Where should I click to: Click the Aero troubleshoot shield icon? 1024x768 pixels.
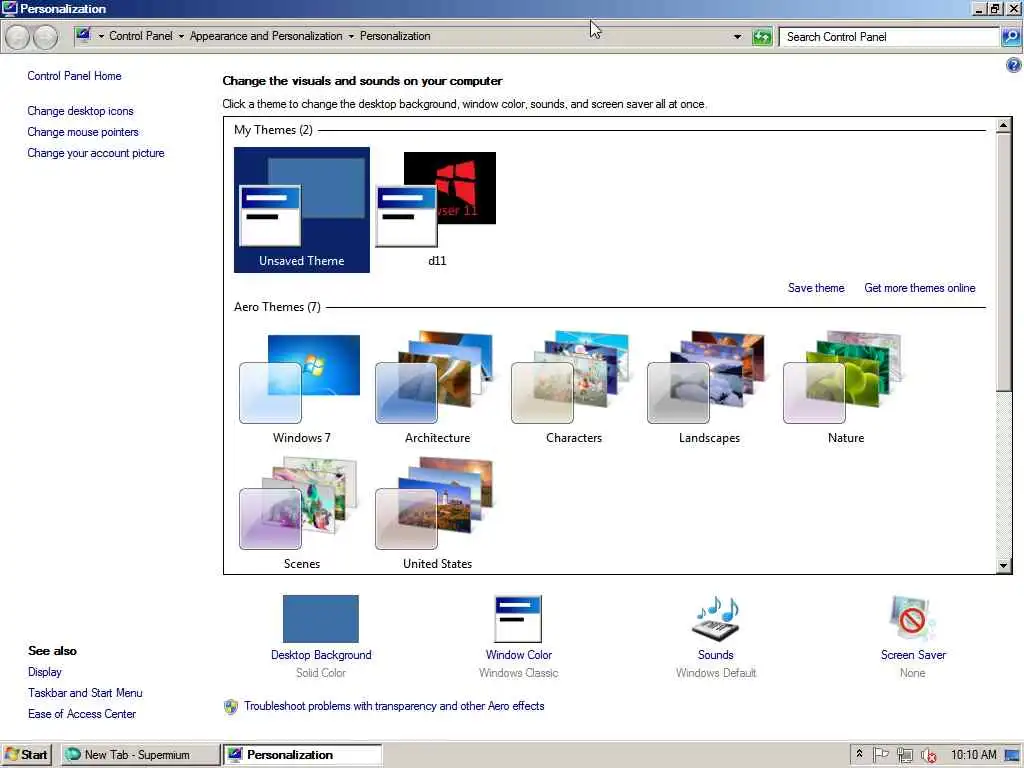tap(231, 707)
